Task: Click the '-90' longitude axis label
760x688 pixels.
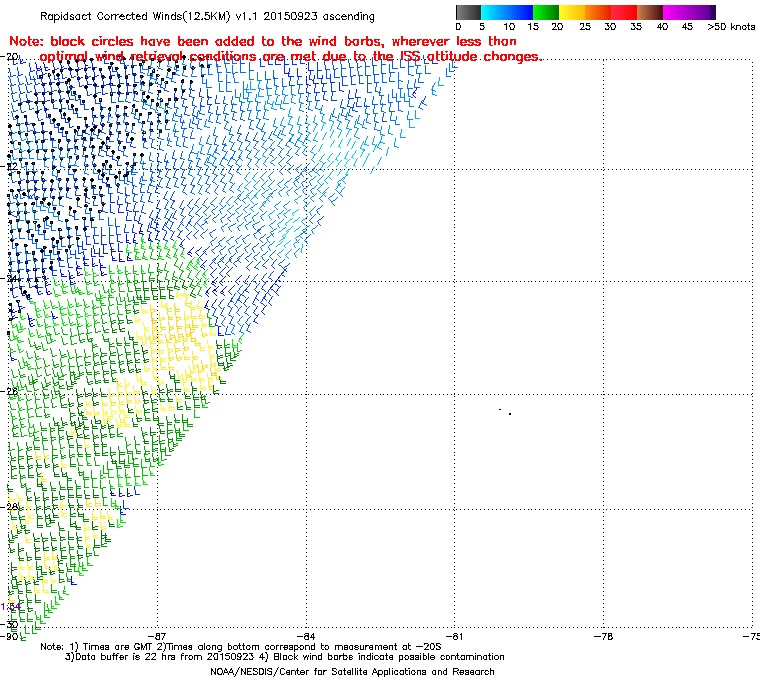Action: 9,636
